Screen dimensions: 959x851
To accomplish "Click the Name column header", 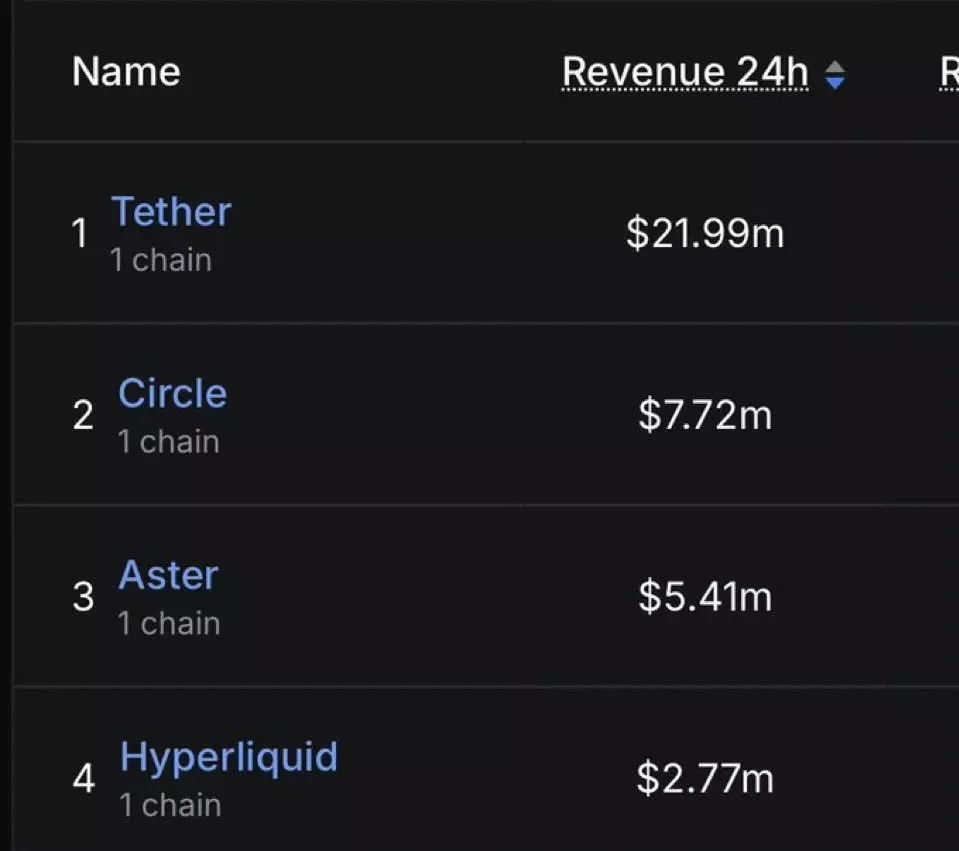I will coord(126,72).
